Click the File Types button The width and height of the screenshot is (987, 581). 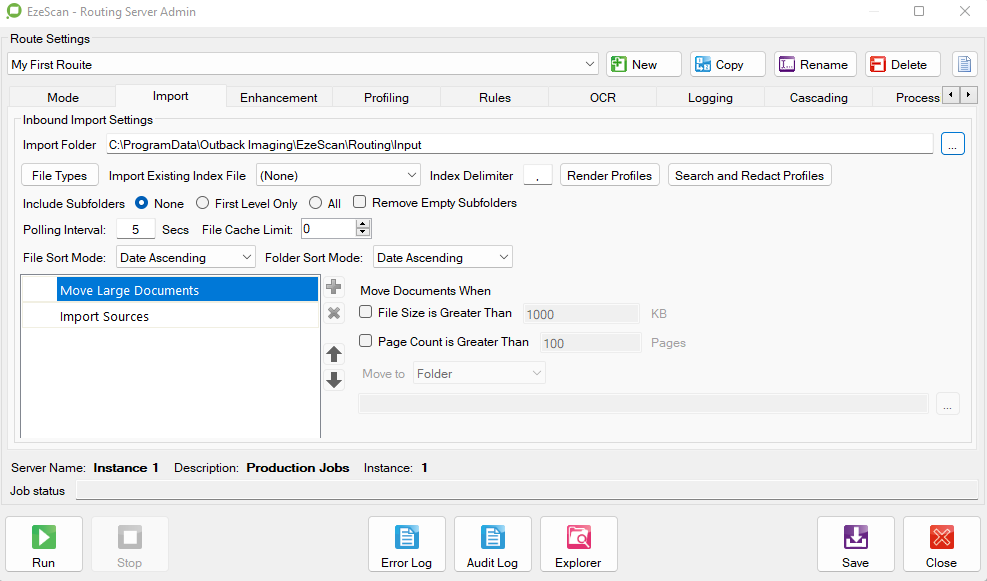click(x=60, y=175)
